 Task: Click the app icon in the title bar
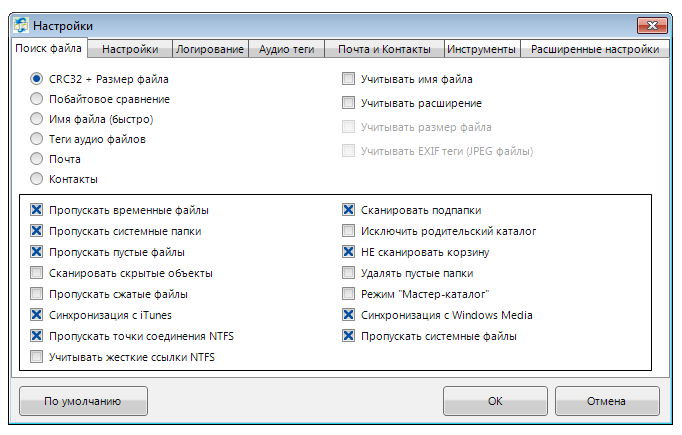(x=20, y=25)
